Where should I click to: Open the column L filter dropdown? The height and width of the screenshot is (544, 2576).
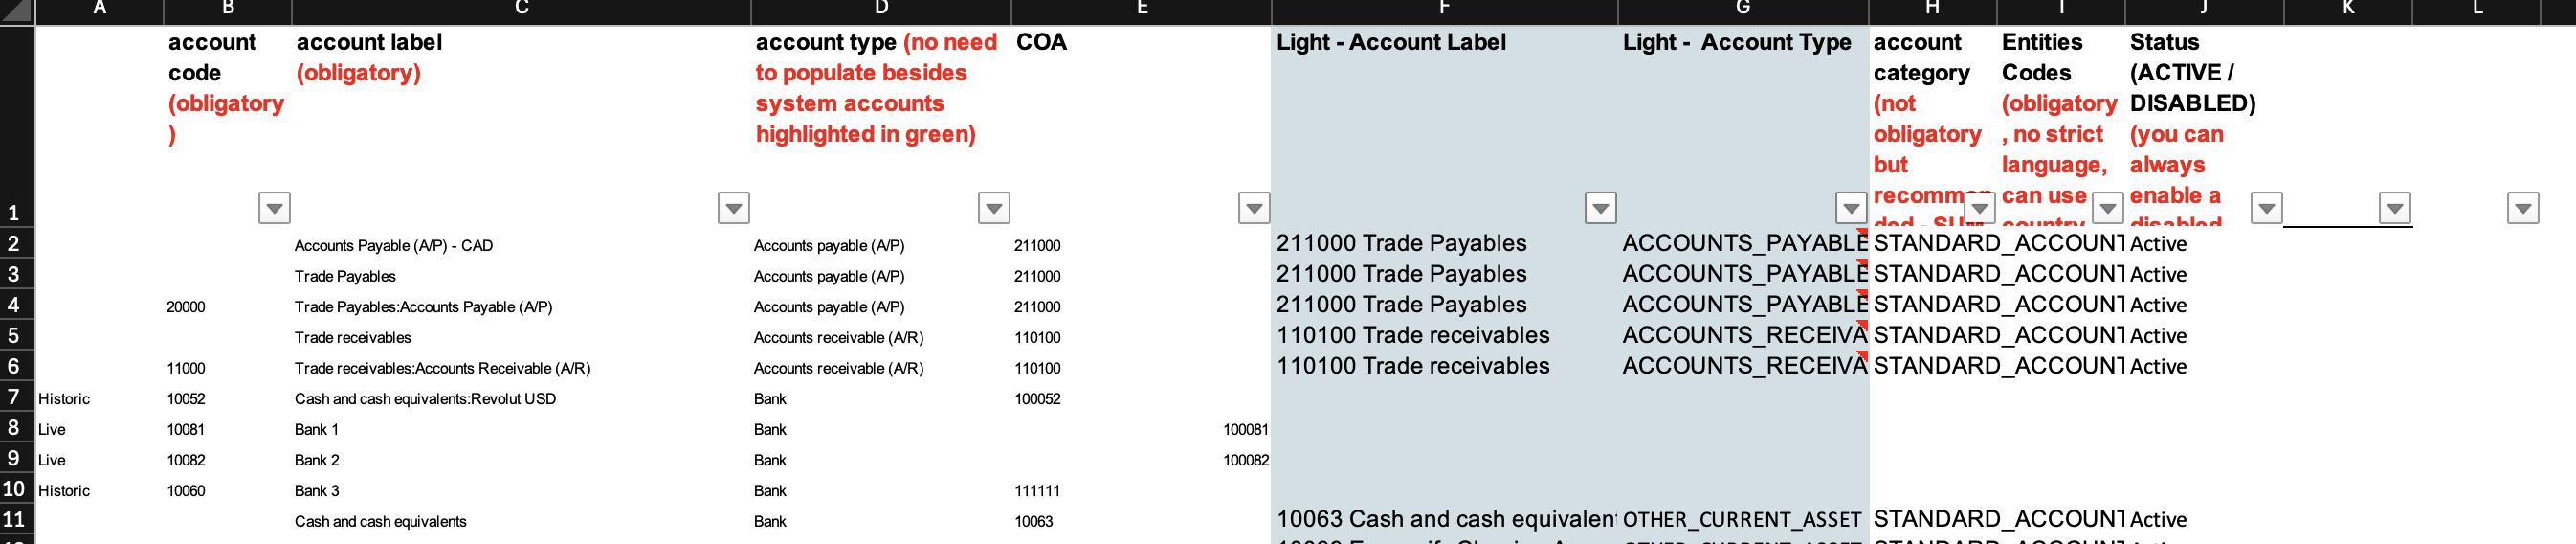[2523, 208]
